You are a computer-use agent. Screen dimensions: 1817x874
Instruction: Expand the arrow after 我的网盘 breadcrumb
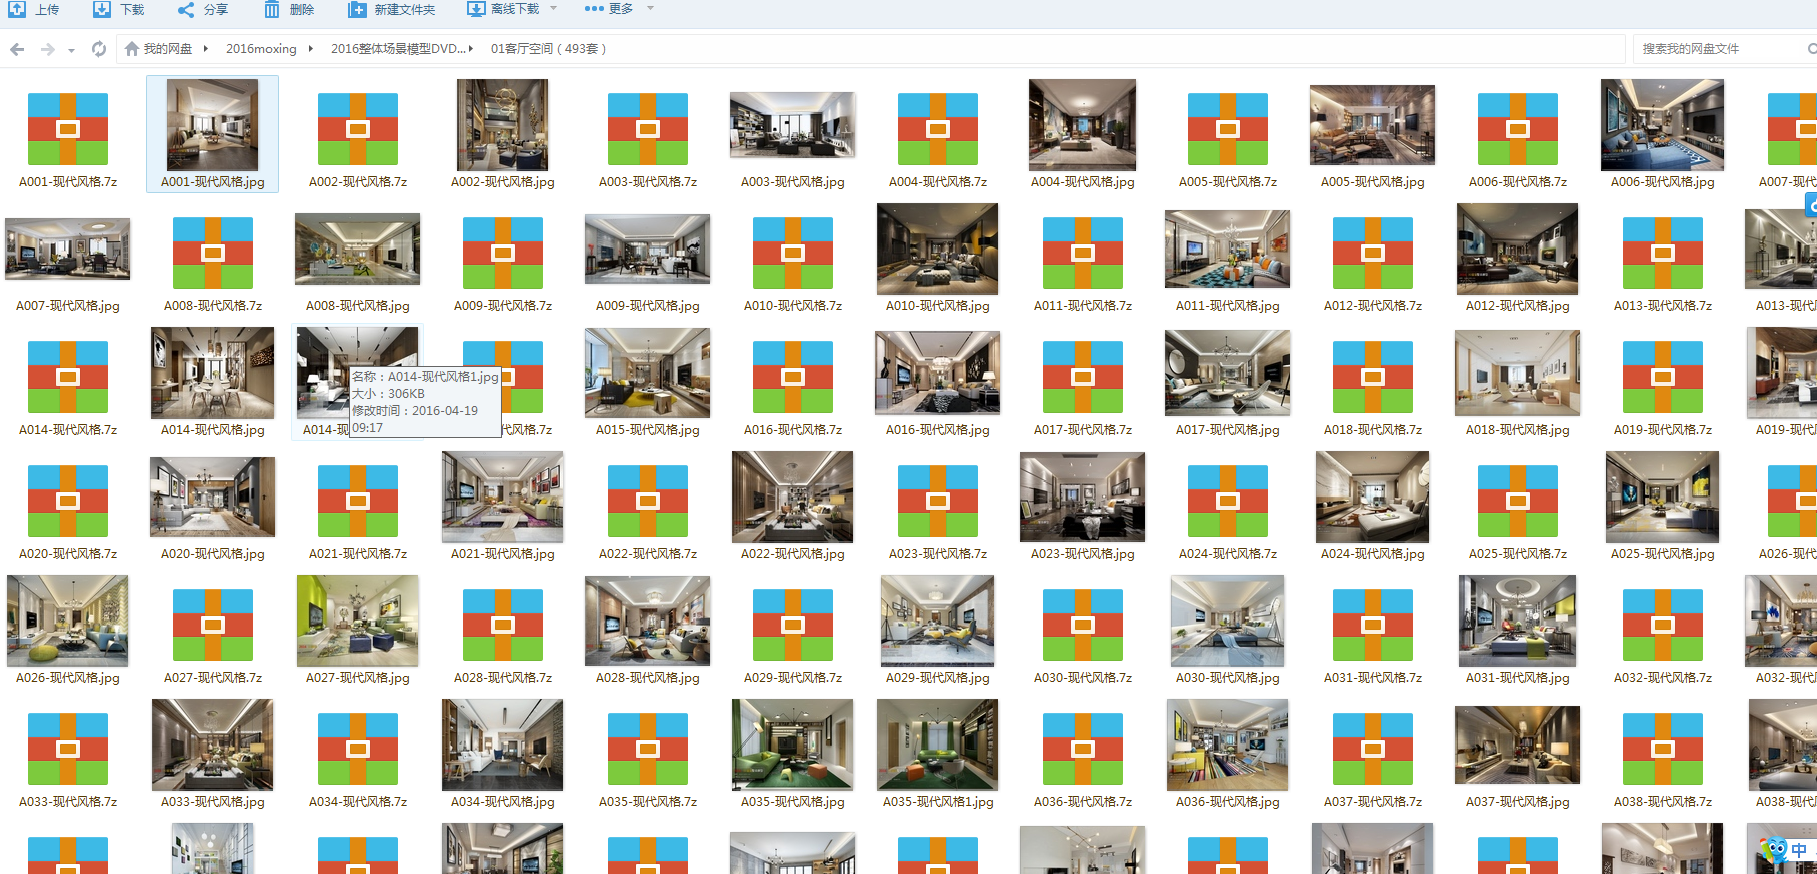click(206, 48)
